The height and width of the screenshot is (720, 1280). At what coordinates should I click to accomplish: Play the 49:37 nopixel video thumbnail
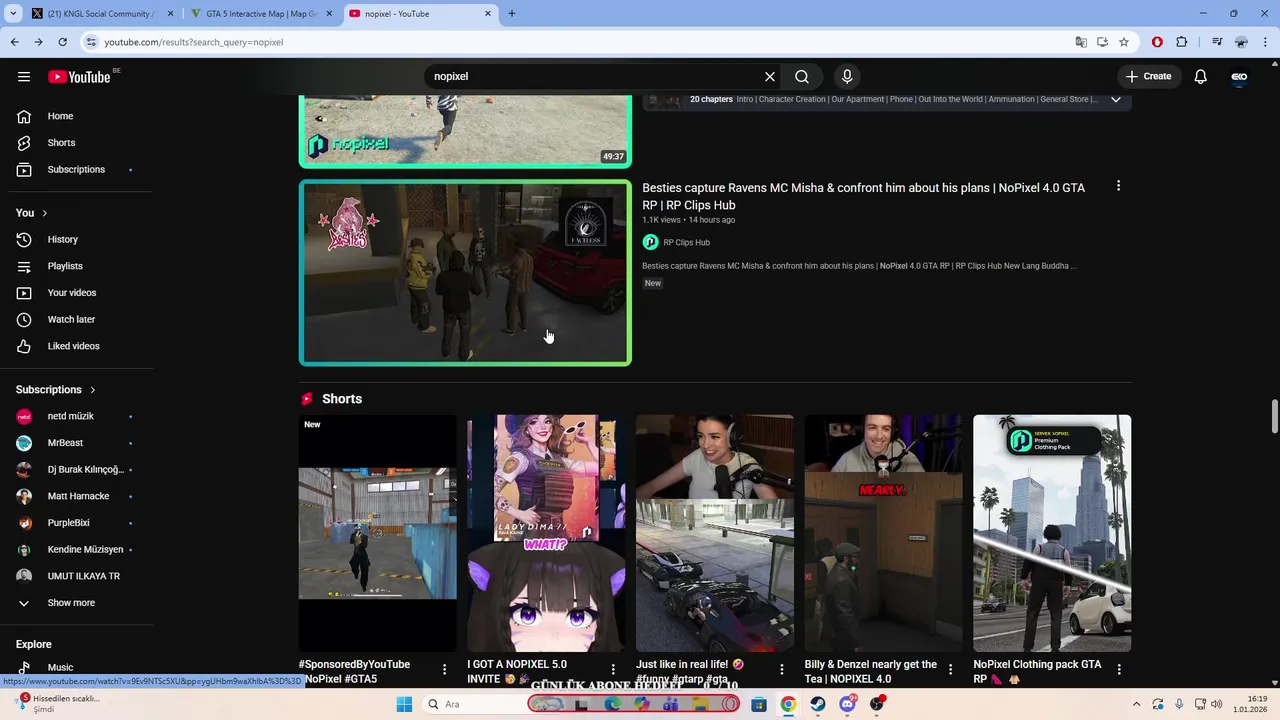pos(465,130)
